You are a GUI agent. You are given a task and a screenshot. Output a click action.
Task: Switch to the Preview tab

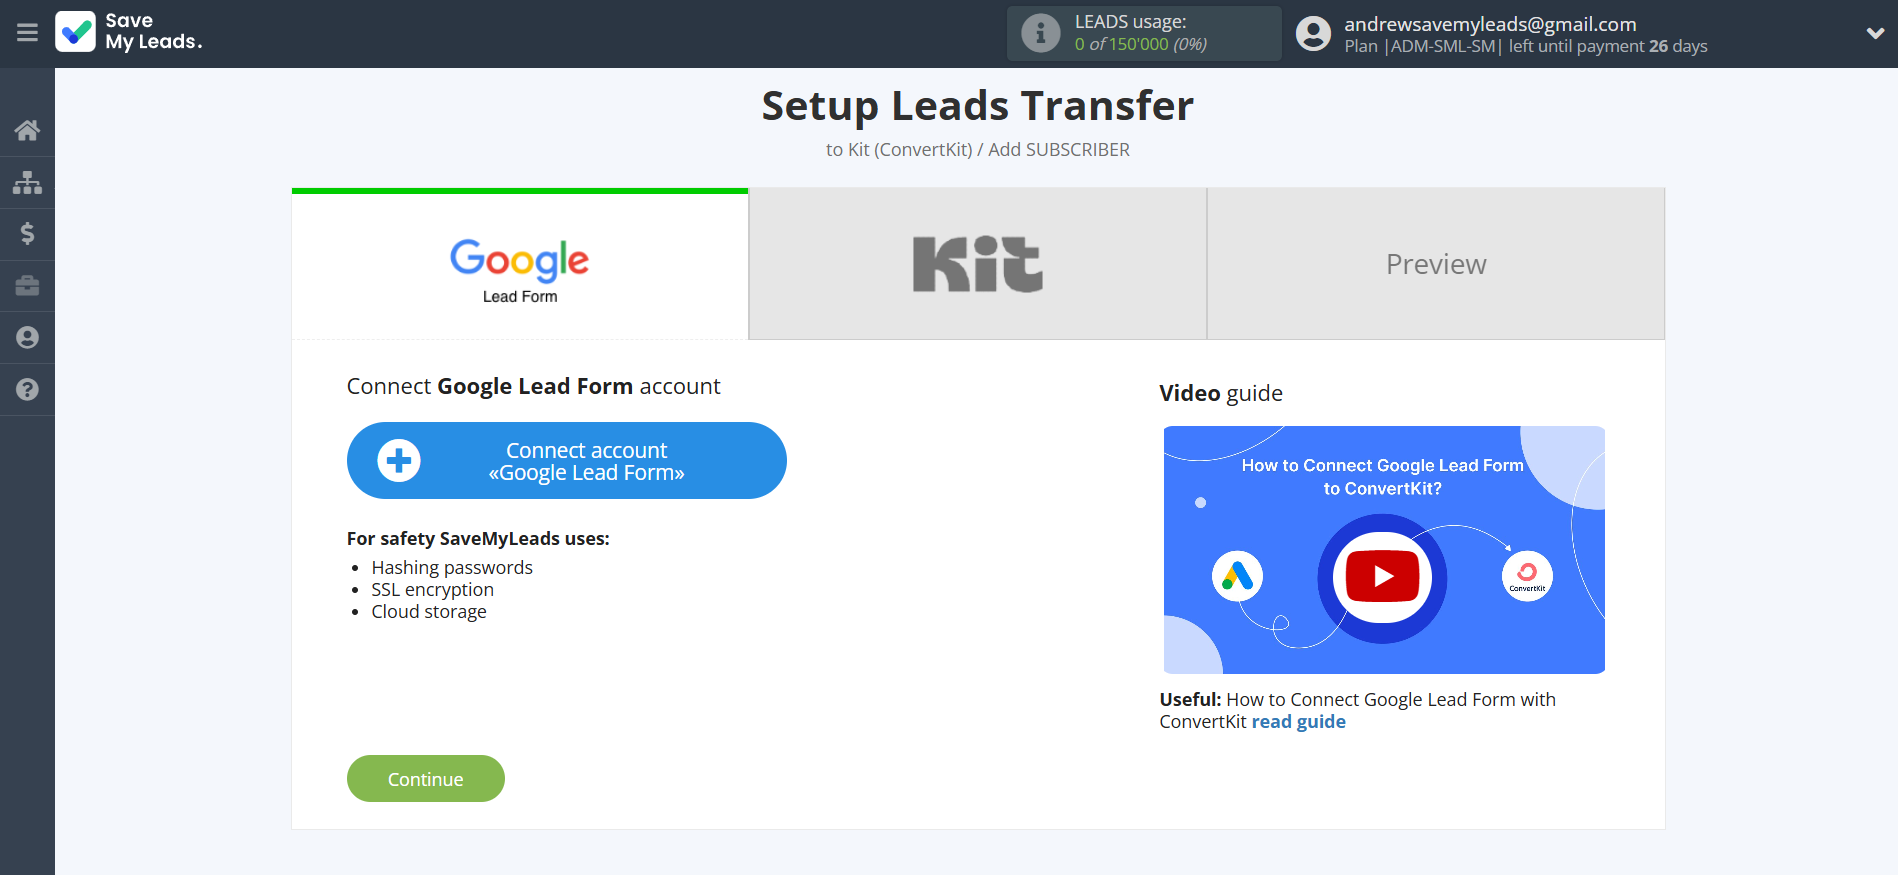(1436, 265)
